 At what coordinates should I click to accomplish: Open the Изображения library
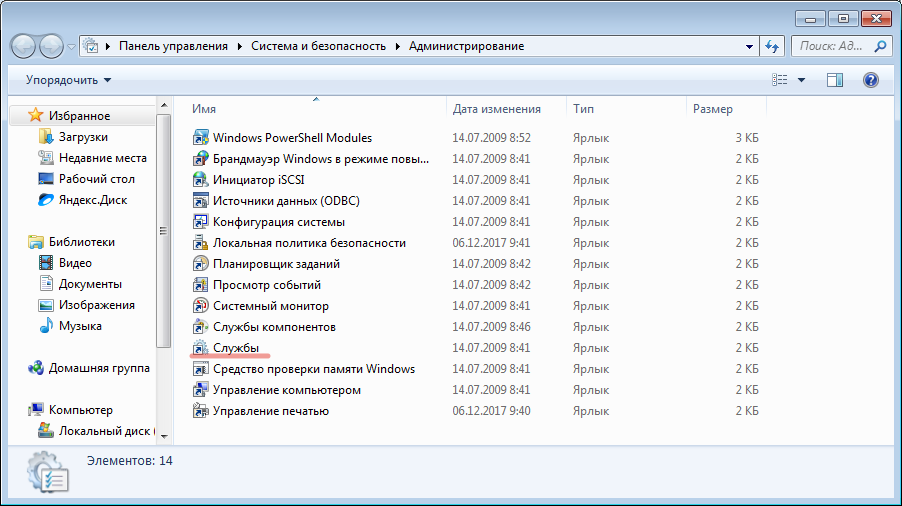pyautogui.click(x=97, y=305)
